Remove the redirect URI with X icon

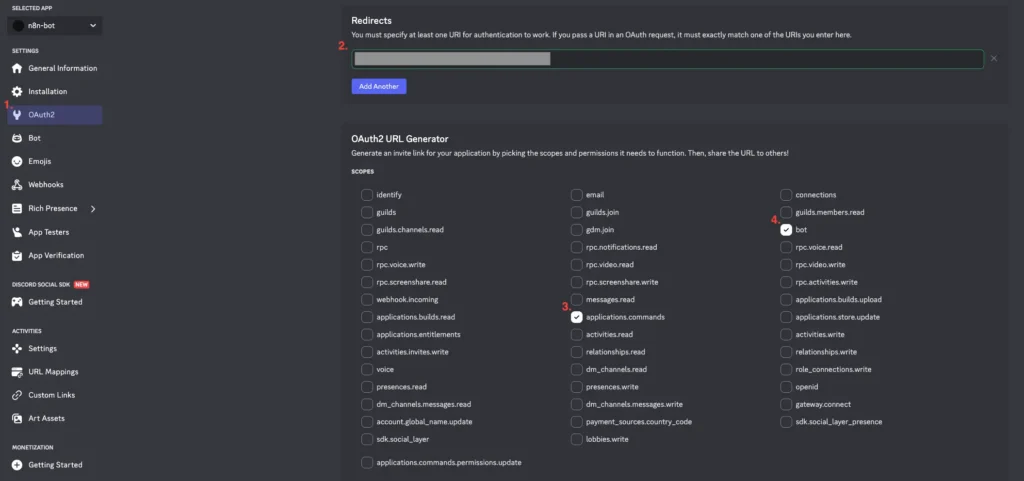click(x=994, y=59)
